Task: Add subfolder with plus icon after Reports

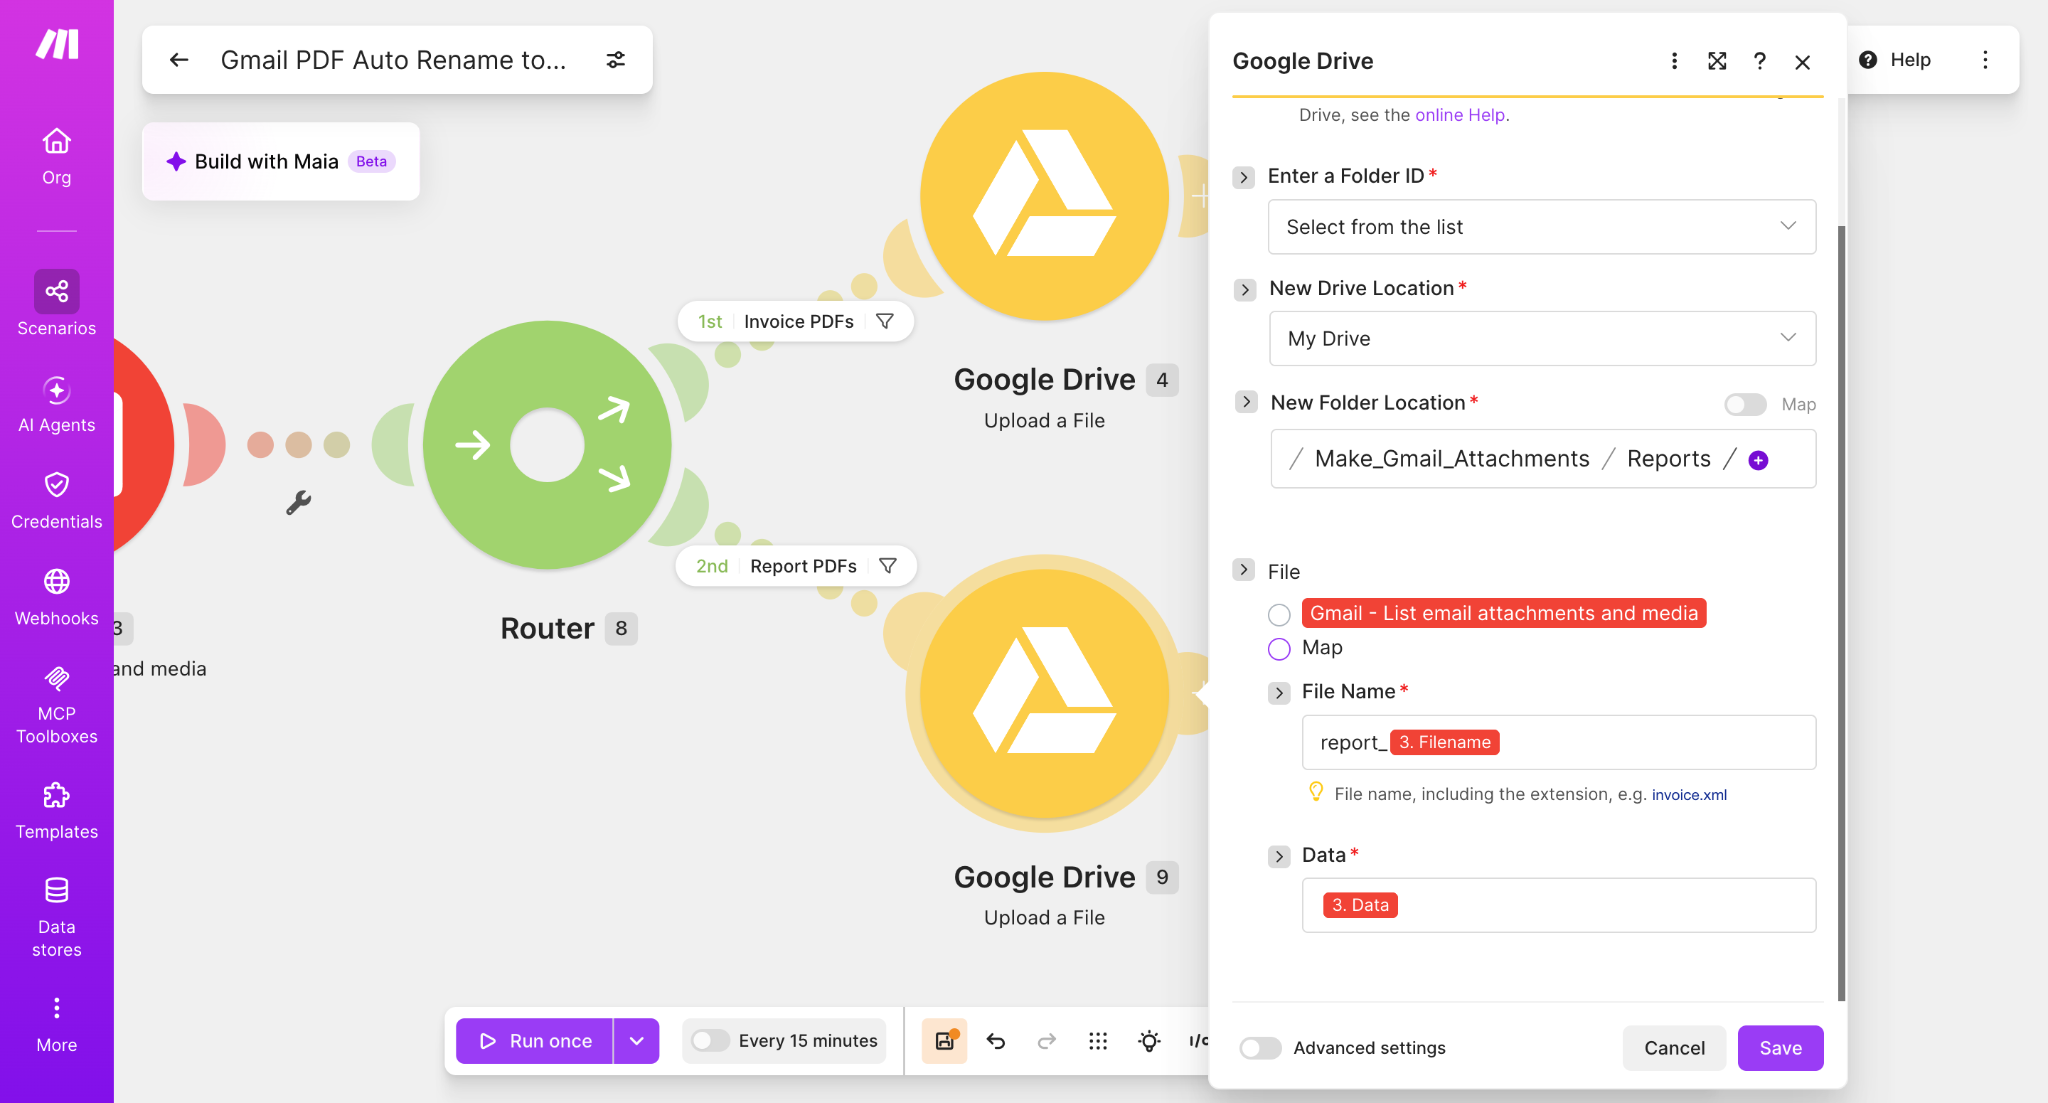Action: click(1758, 460)
